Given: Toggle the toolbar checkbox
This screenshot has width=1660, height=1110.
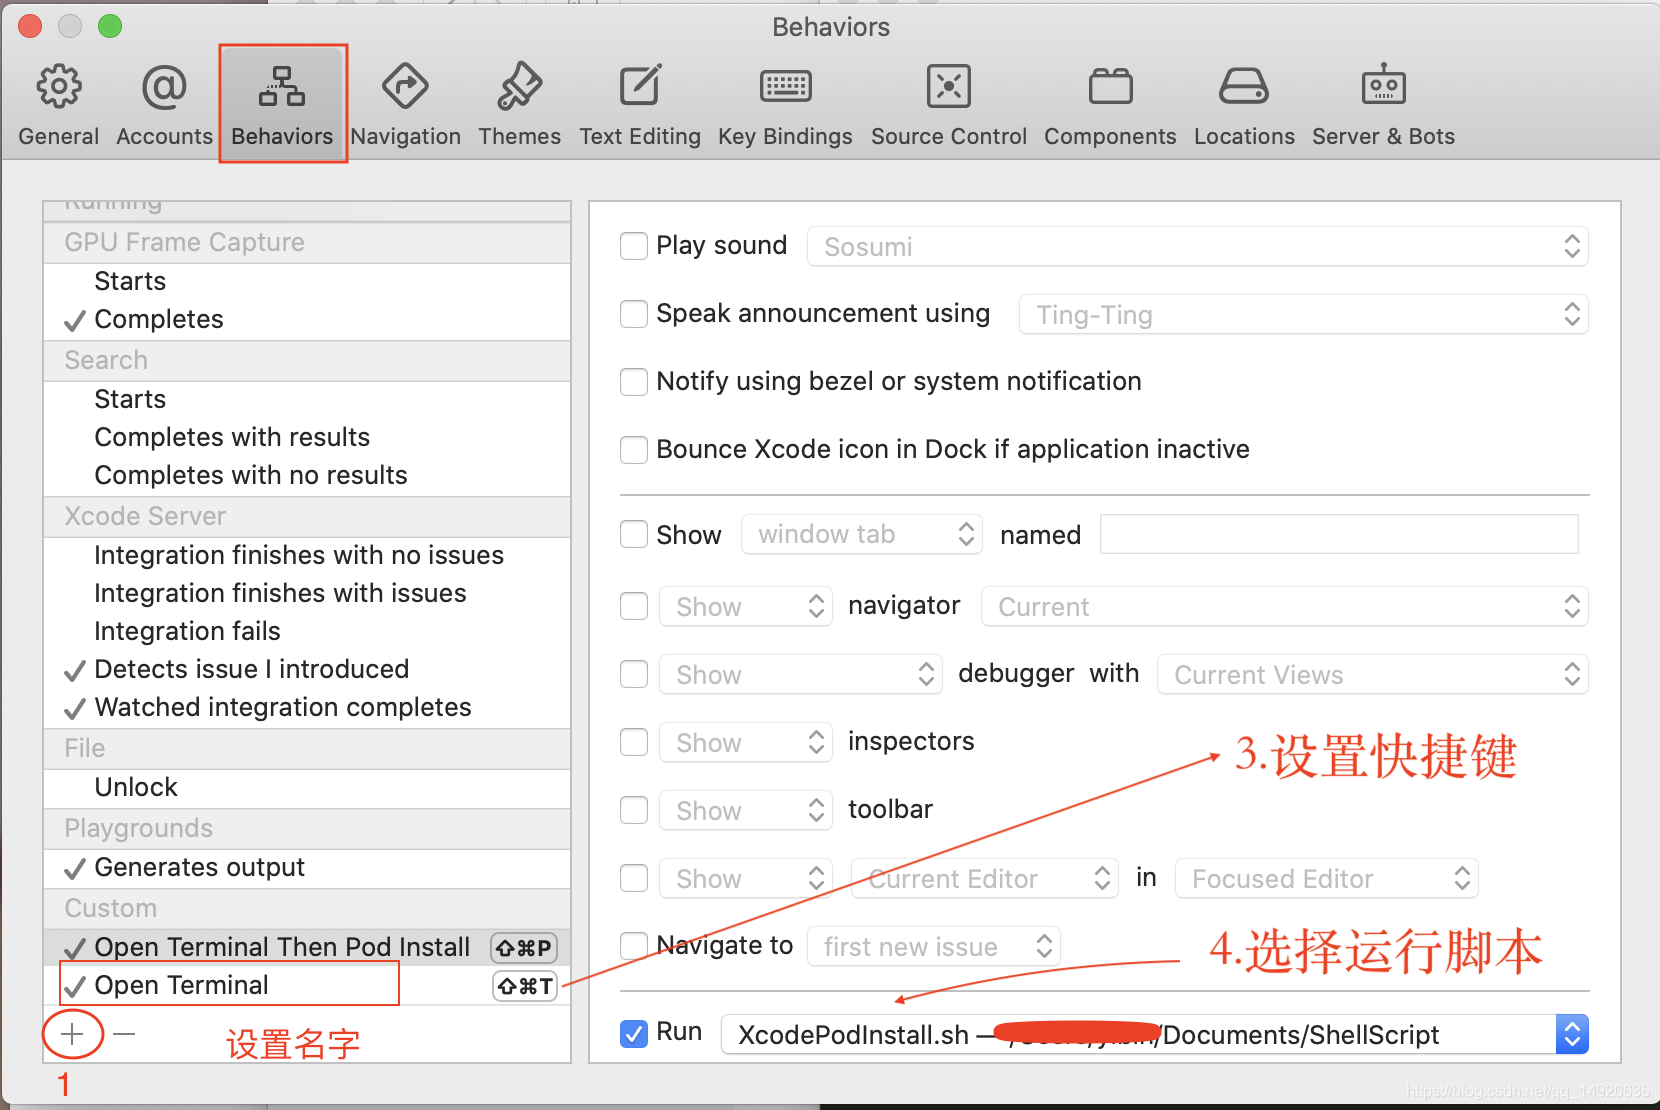Looking at the screenshot, I should pos(634,810).
